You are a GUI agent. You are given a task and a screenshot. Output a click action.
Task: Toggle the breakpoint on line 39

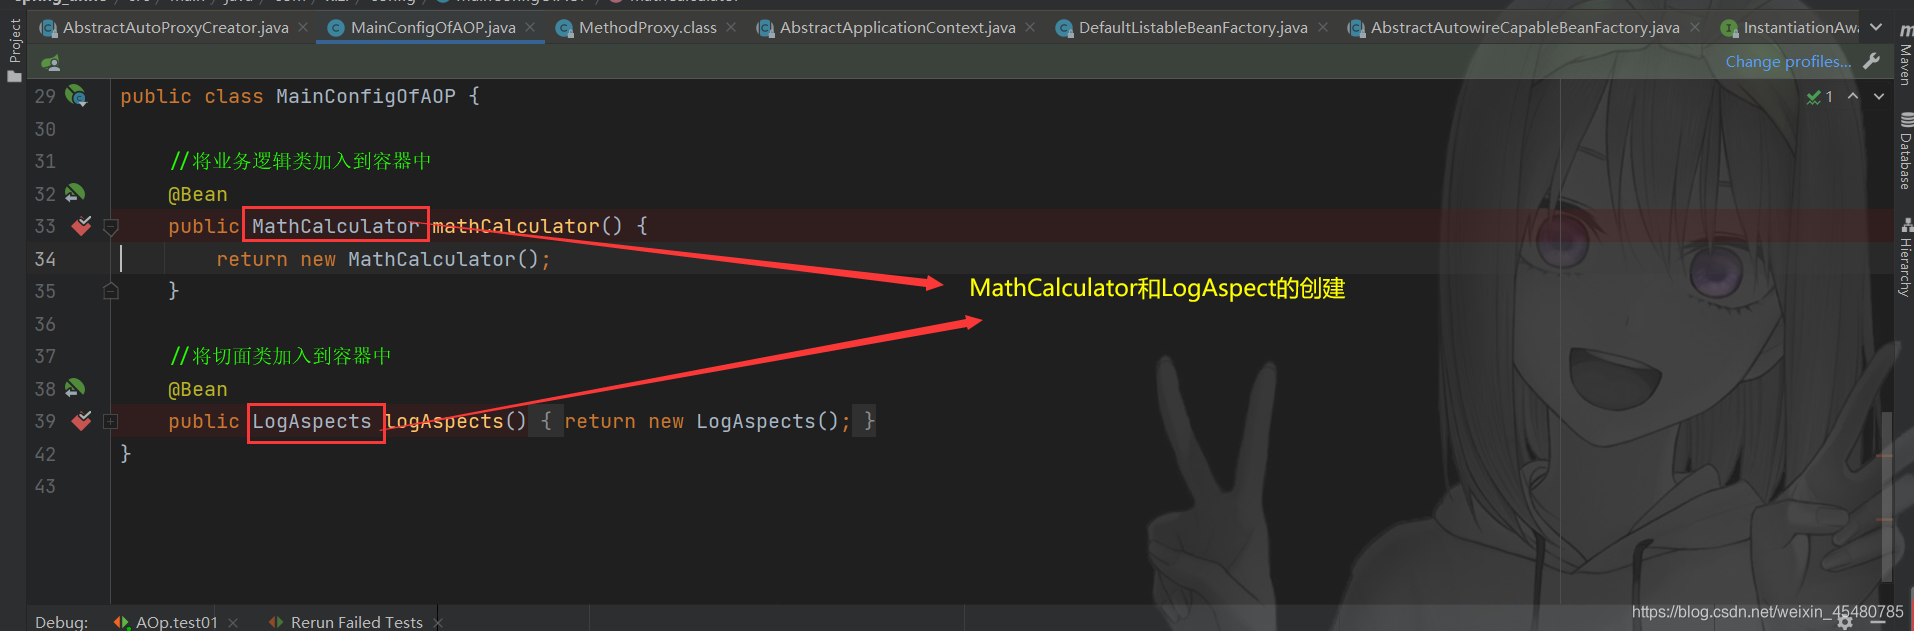[81, 421]
